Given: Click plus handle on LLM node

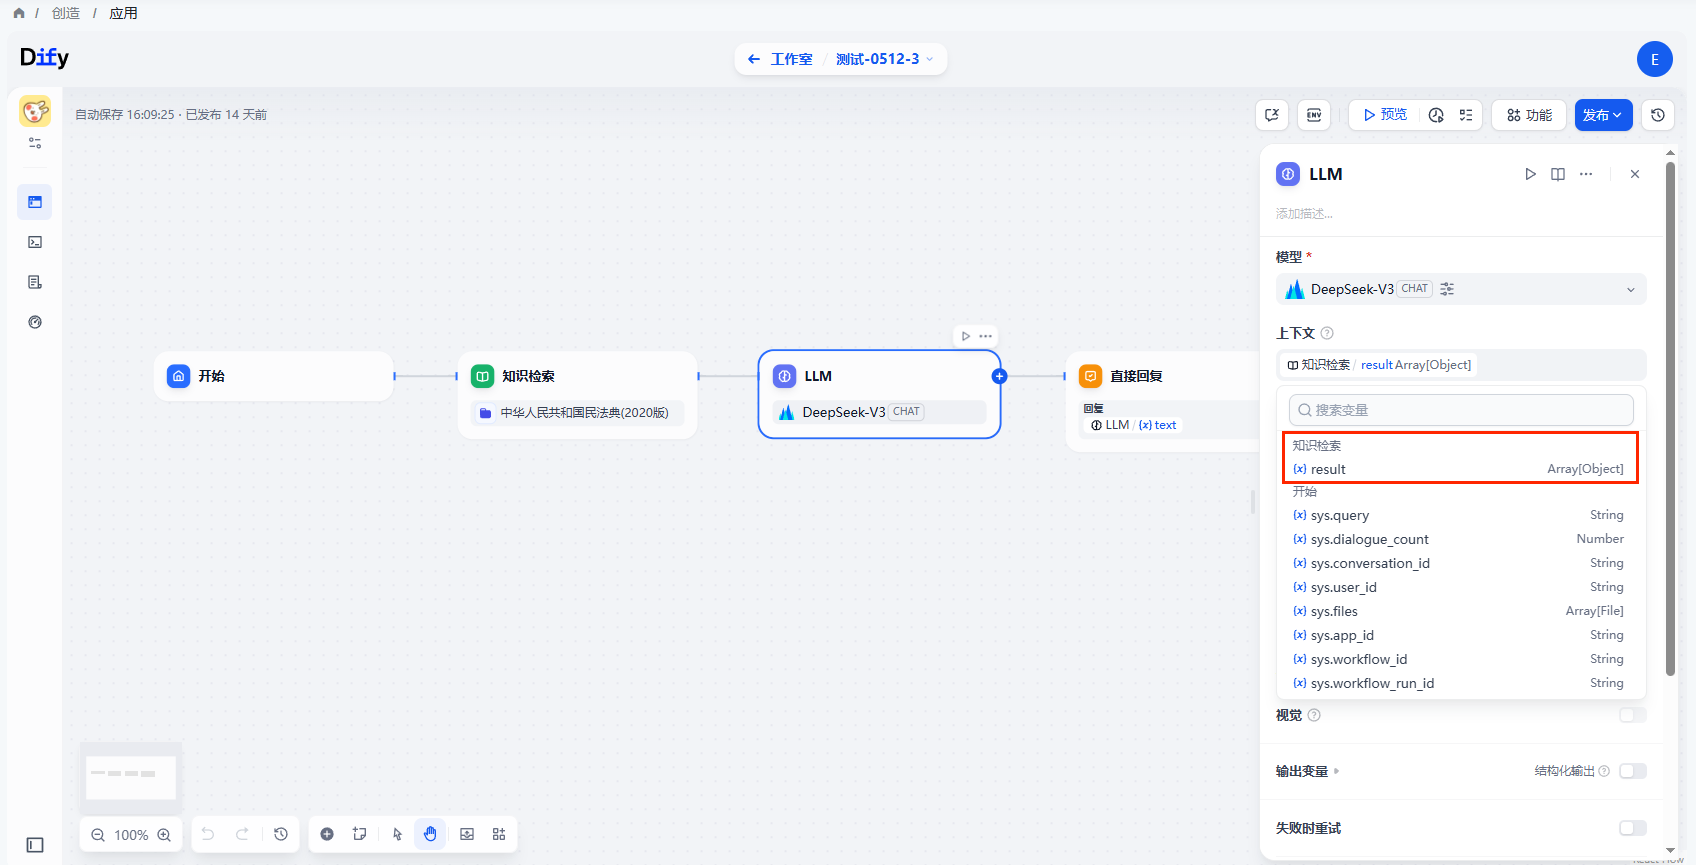Looking at the screenshot, I should pos(999,376).
